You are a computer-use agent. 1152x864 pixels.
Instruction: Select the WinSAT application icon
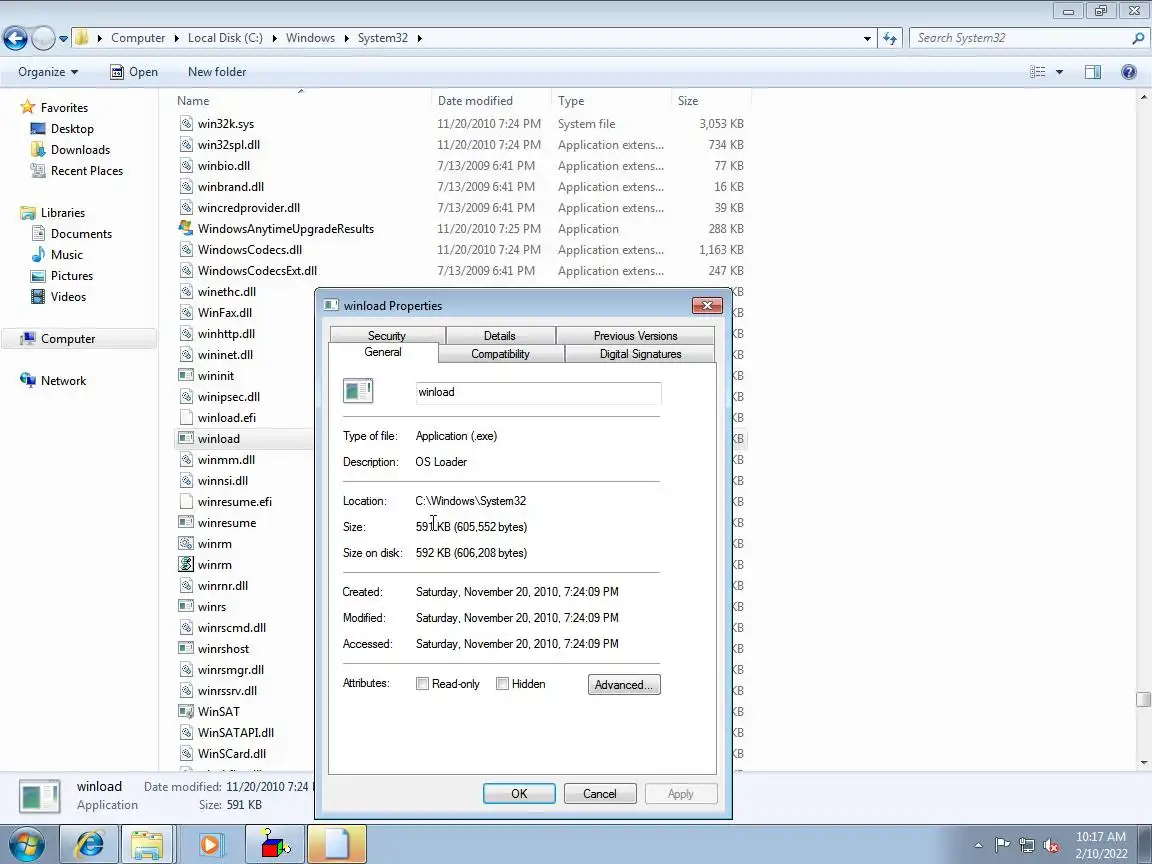pos(187,711)
